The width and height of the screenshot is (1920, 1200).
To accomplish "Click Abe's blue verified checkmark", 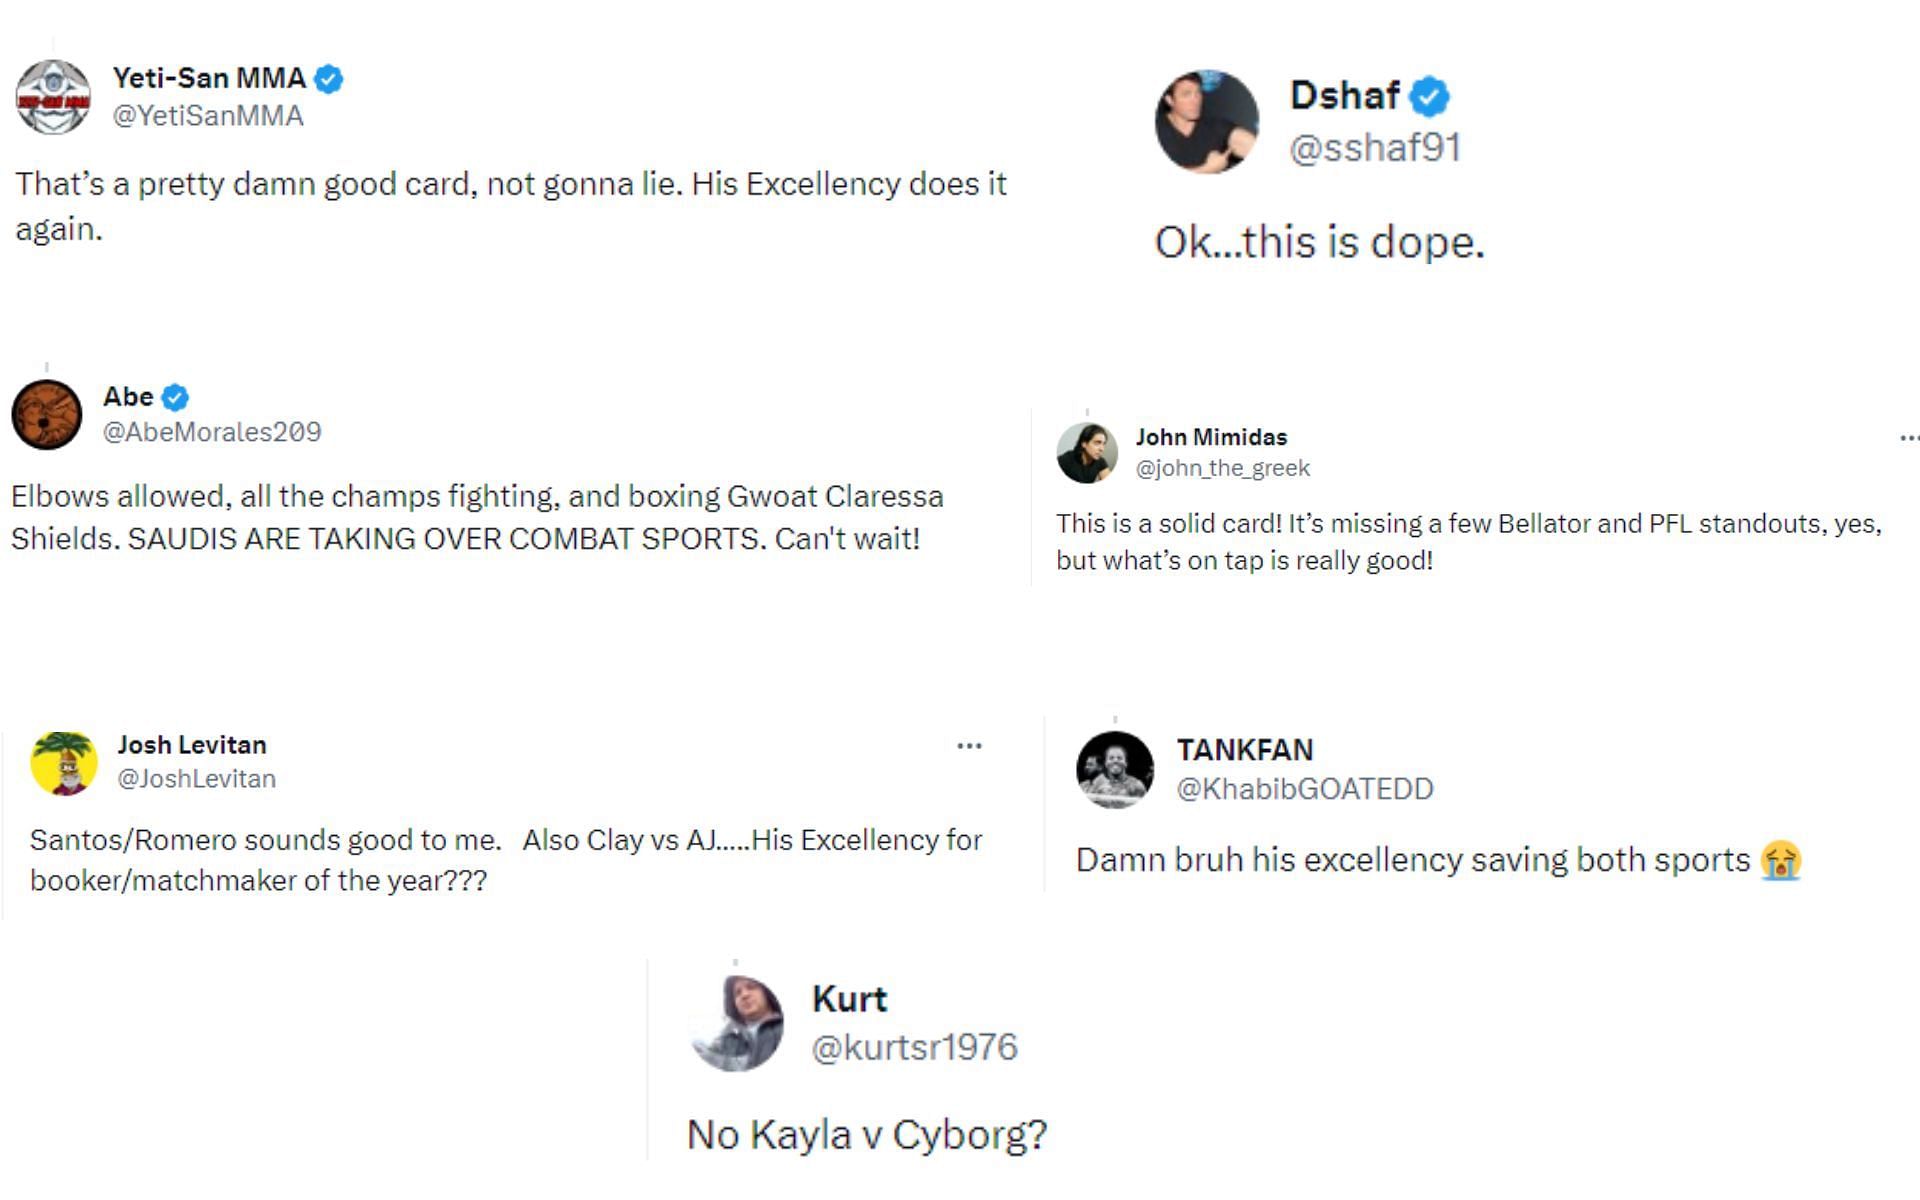I will click(x=175, y=397).
